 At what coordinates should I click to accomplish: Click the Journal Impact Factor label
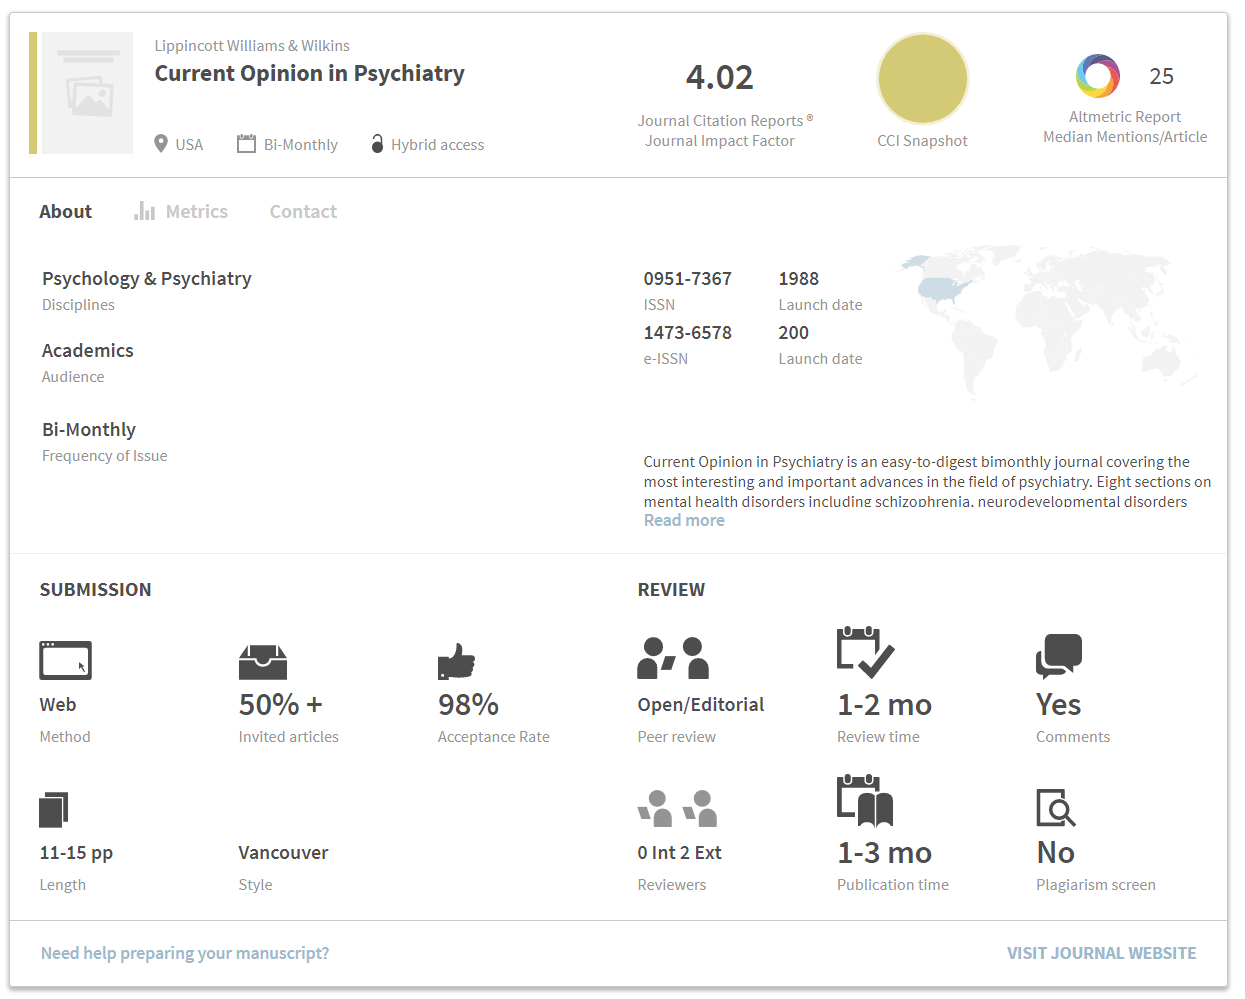720,141
